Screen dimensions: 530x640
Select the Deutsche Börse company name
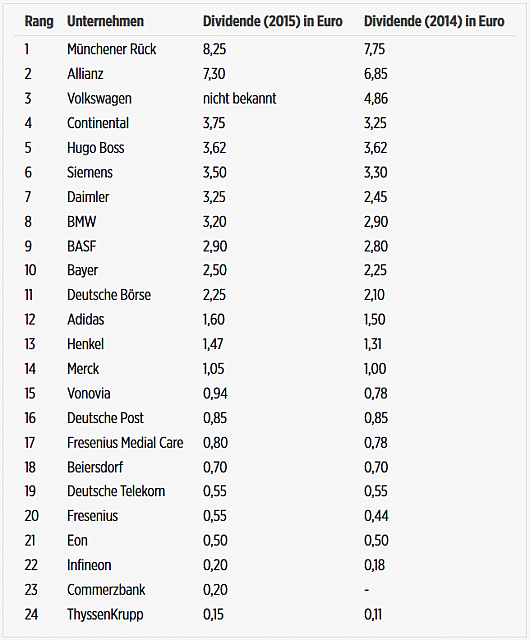click(109, 295)
